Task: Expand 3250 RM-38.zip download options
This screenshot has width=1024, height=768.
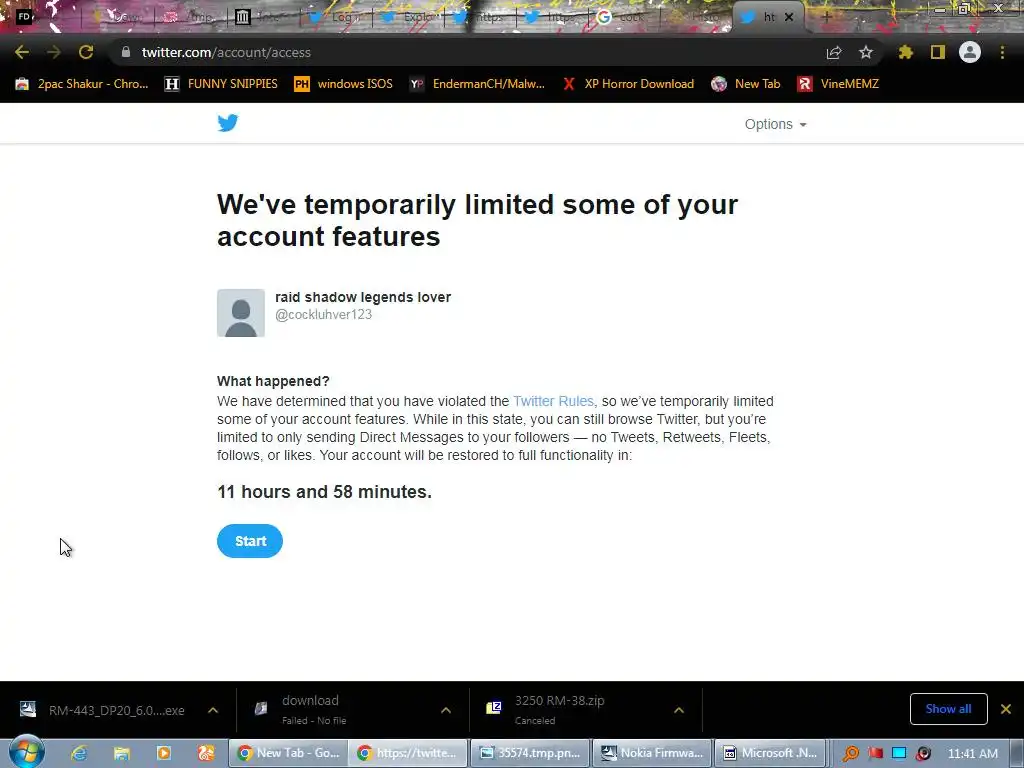Action: pos(679,710)
